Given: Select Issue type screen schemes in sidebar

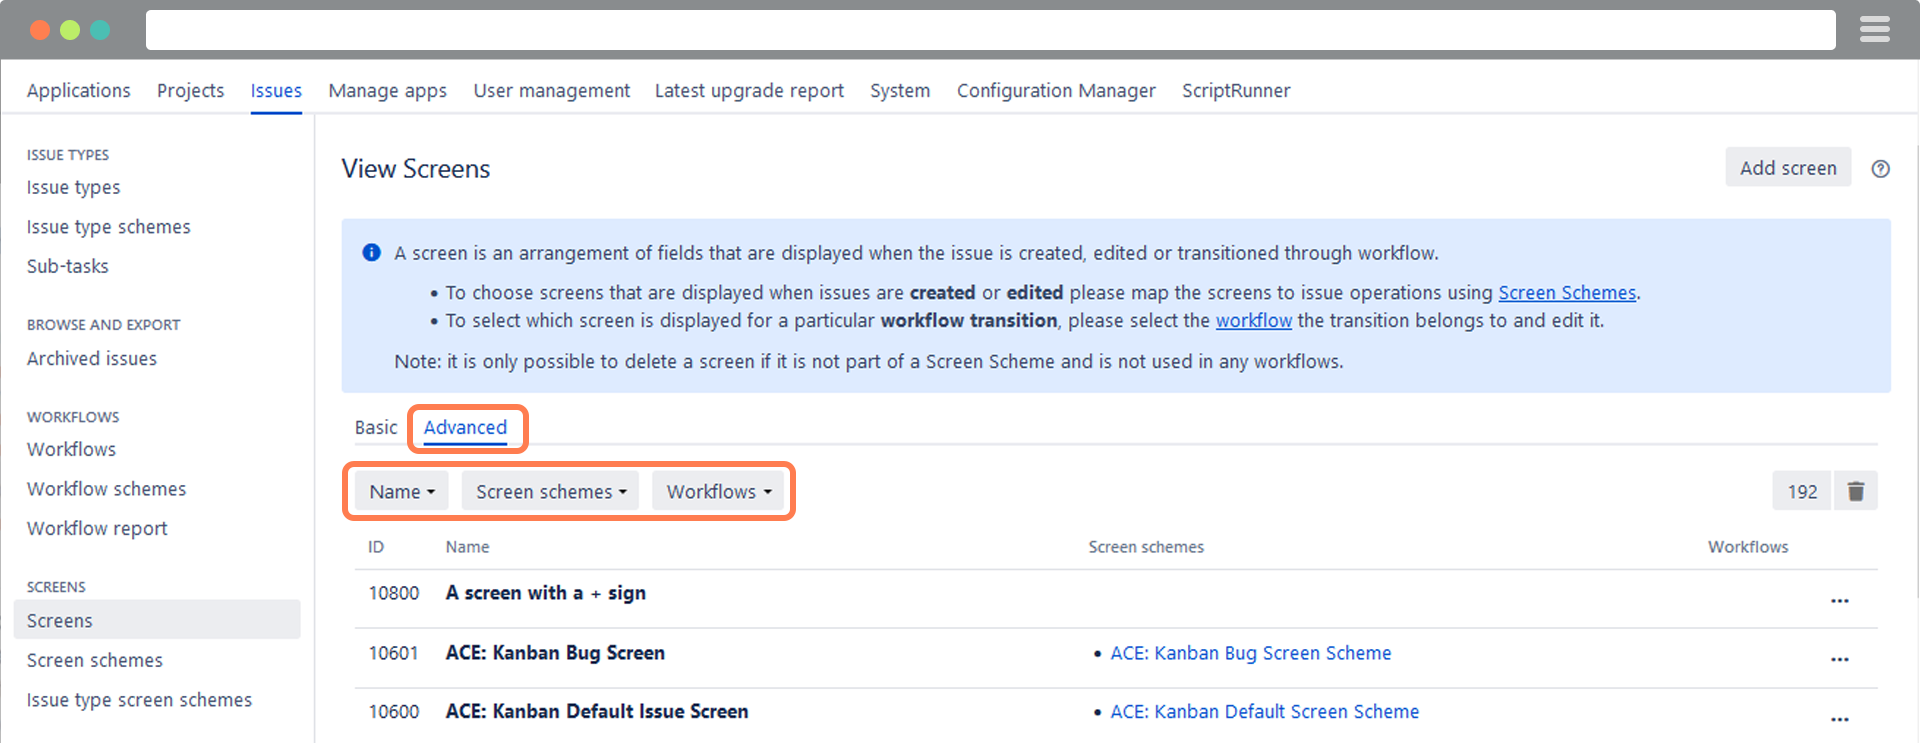Looking at the screenshot, I should [x=139, y=700].
